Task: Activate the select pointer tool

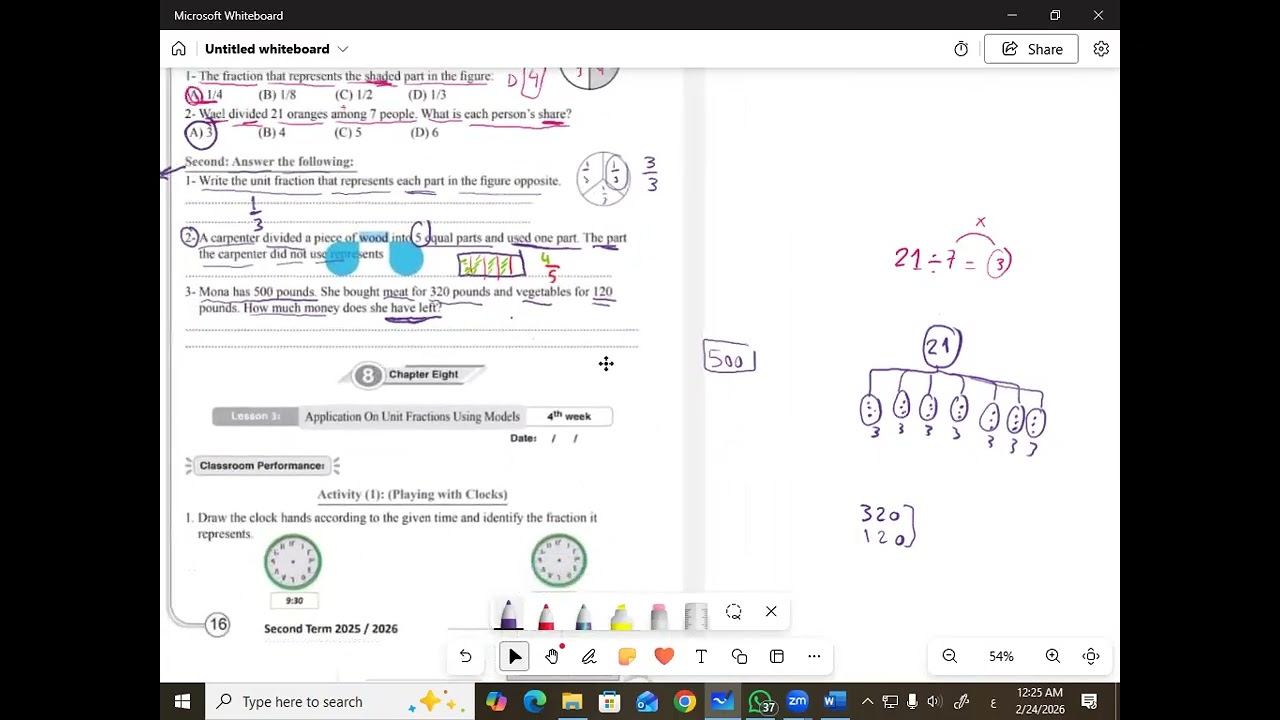Action: point(515,656)
